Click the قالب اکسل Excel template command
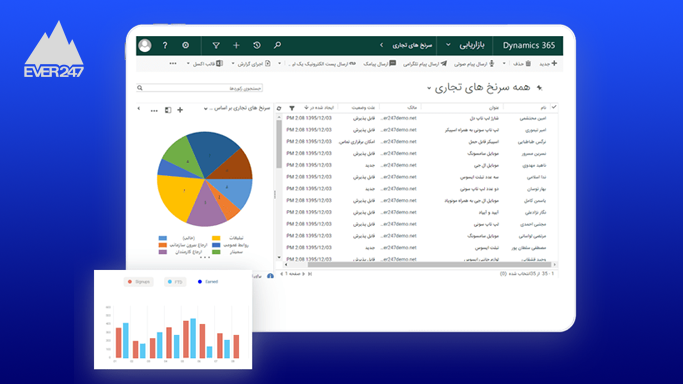The width and height of the screenshot is (683, 384). pyautogui.click(x=208, y=64)
